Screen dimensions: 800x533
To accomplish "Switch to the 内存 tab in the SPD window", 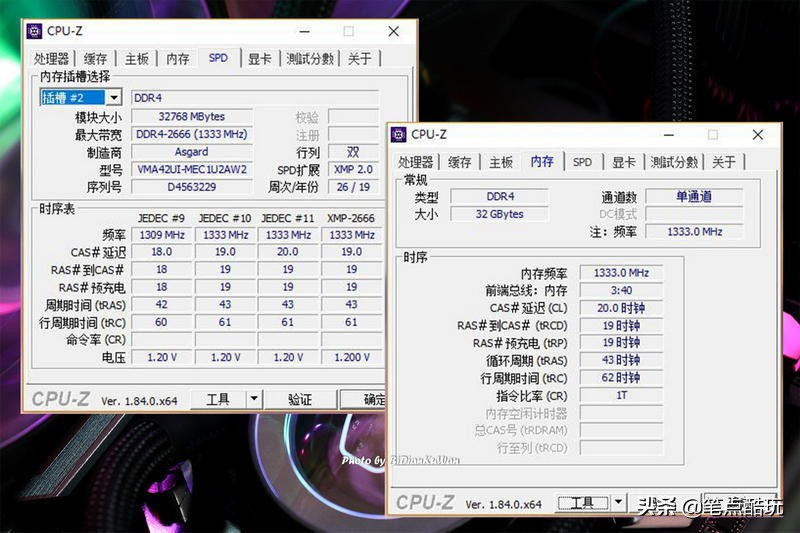I will (x=178, y=59).
